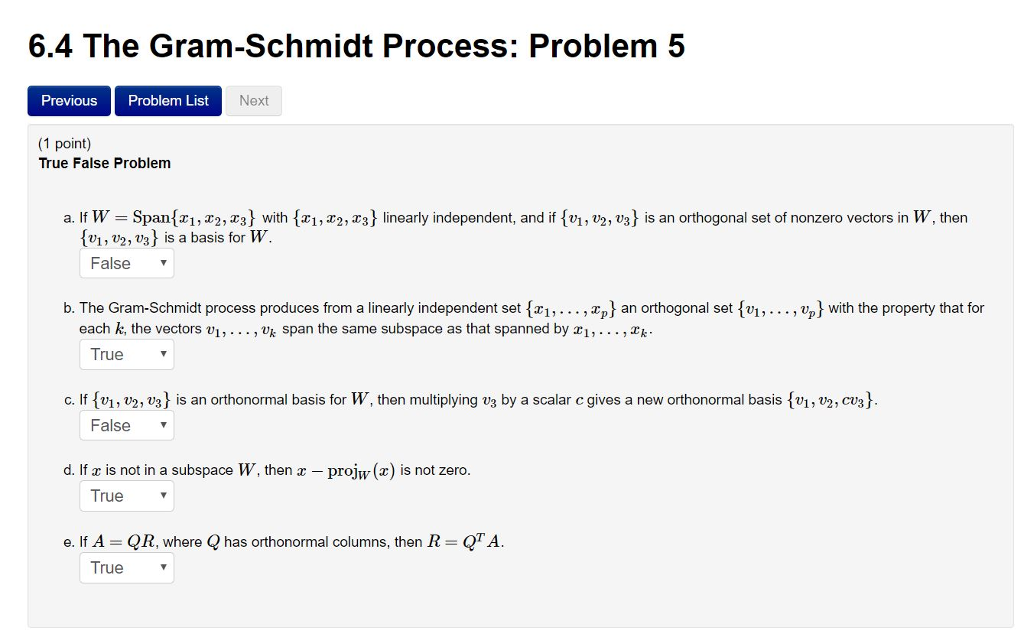Image resolution: width=1024 pixels, height=637 pixels.
Task: Open the Problem List
Action: click(167, 100)
